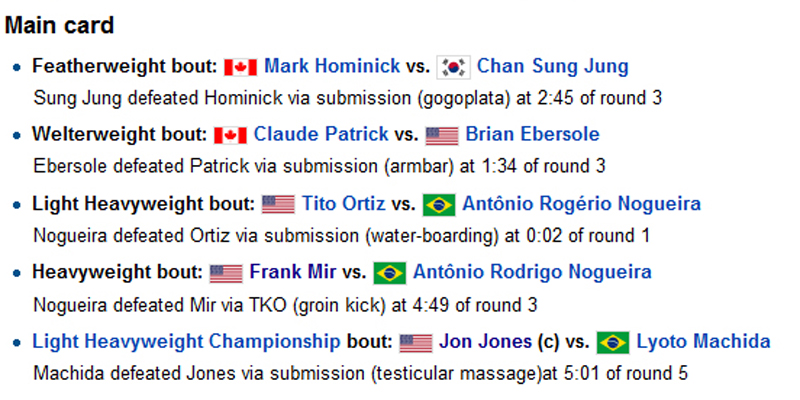Viewport: 800px width, 400px height.
Task: Visit the Brian Ebersole page link
Action: click(532, 135)
